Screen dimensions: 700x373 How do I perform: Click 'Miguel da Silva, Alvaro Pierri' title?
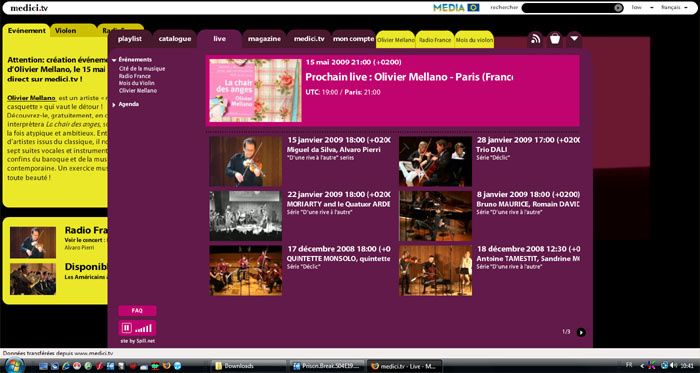334,150
